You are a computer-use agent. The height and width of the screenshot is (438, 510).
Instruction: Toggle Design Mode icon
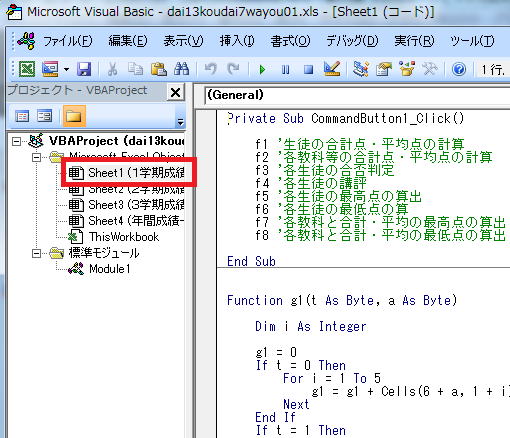332,69
